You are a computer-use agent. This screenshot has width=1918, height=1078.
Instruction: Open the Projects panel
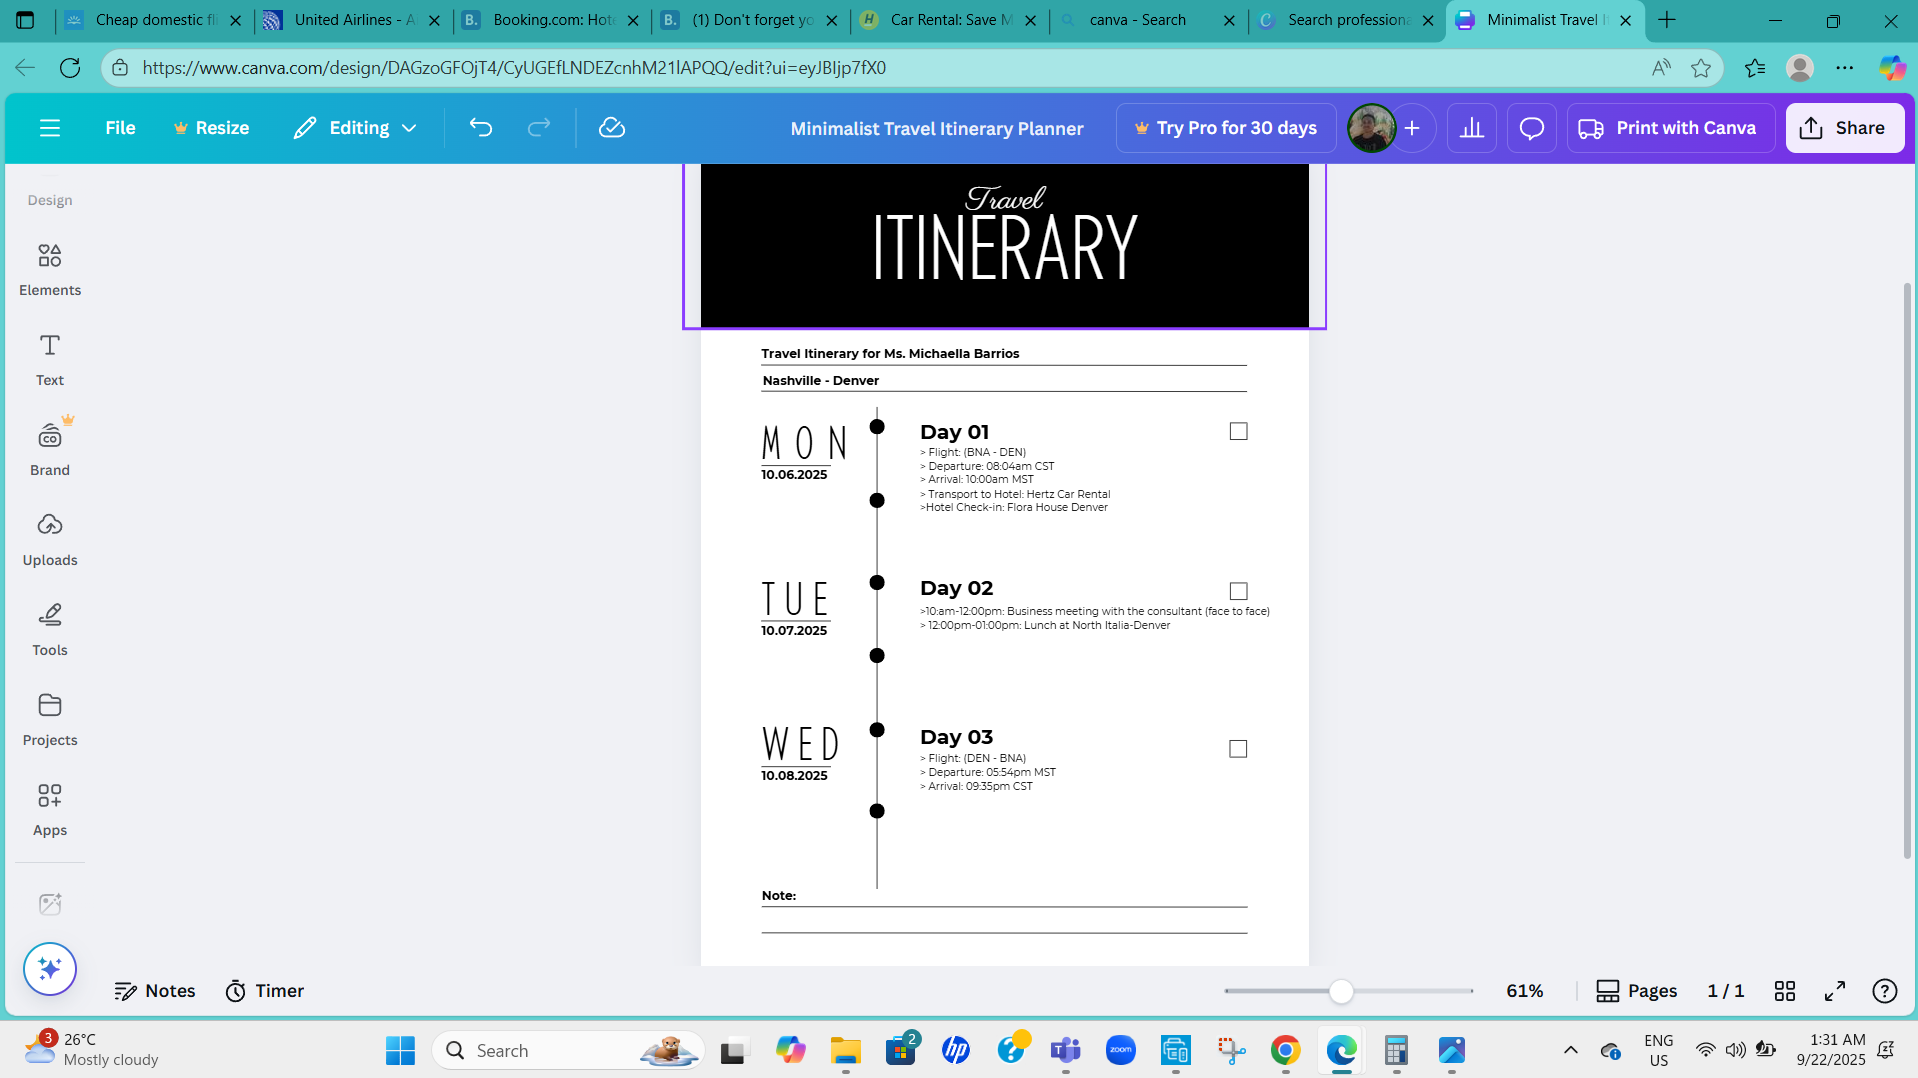pos(50,720)
